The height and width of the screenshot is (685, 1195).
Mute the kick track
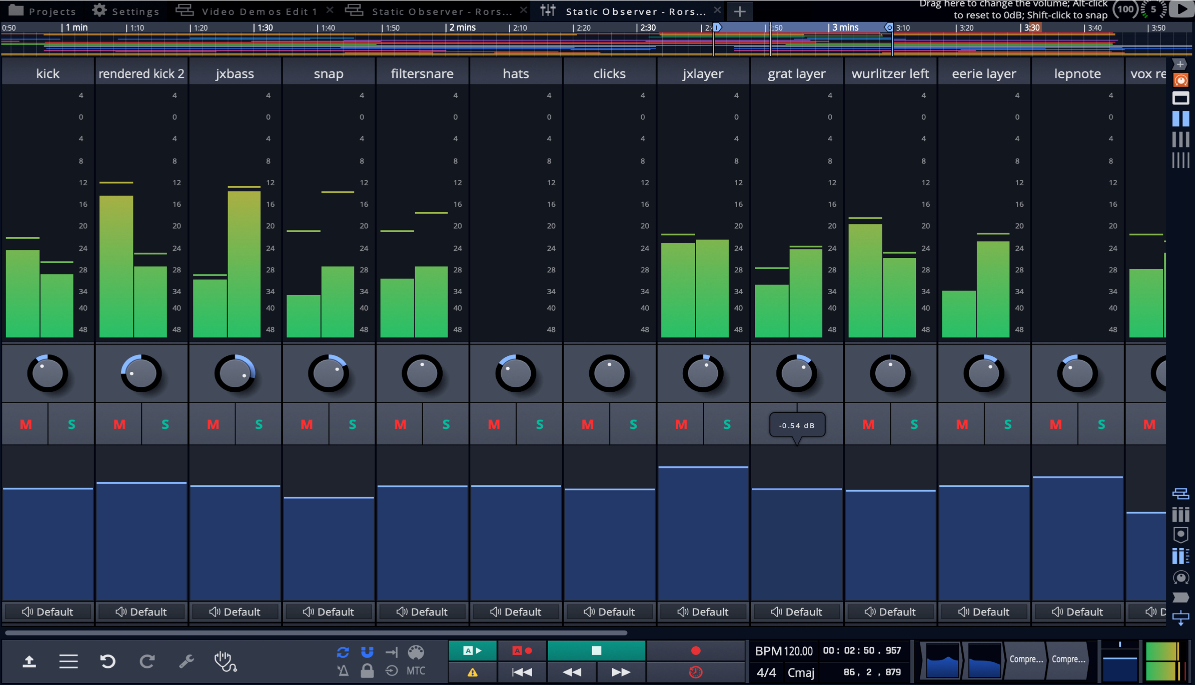25,424
